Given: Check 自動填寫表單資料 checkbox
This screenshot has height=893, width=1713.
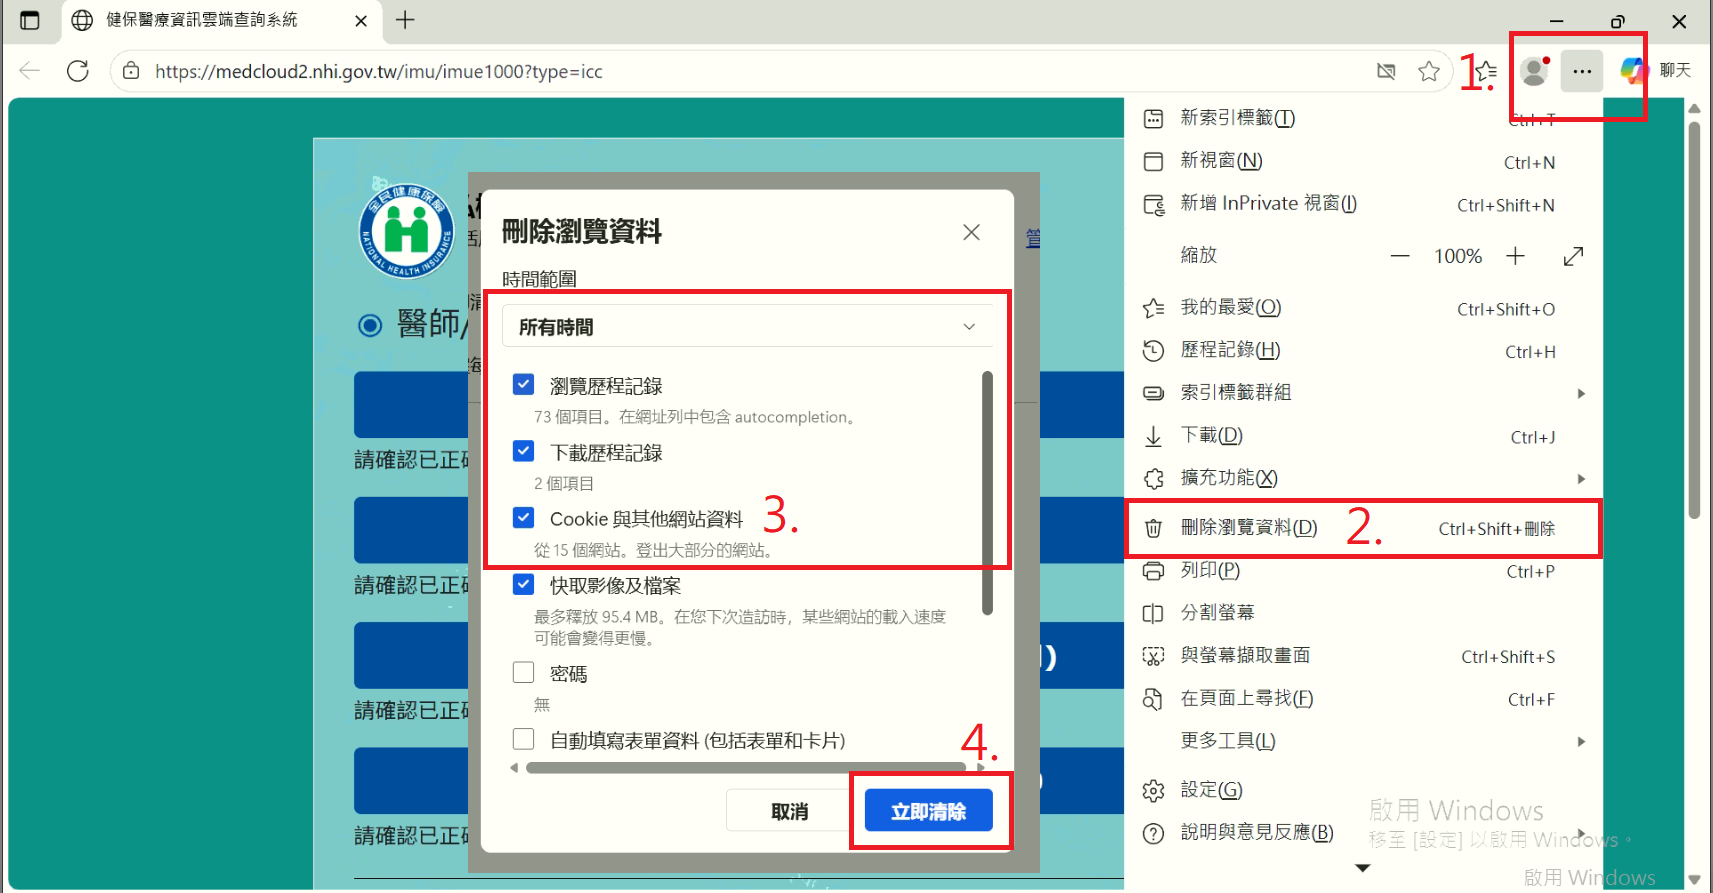Looking at the screenshot, I should pyautogui.click(x=523, y=739).
